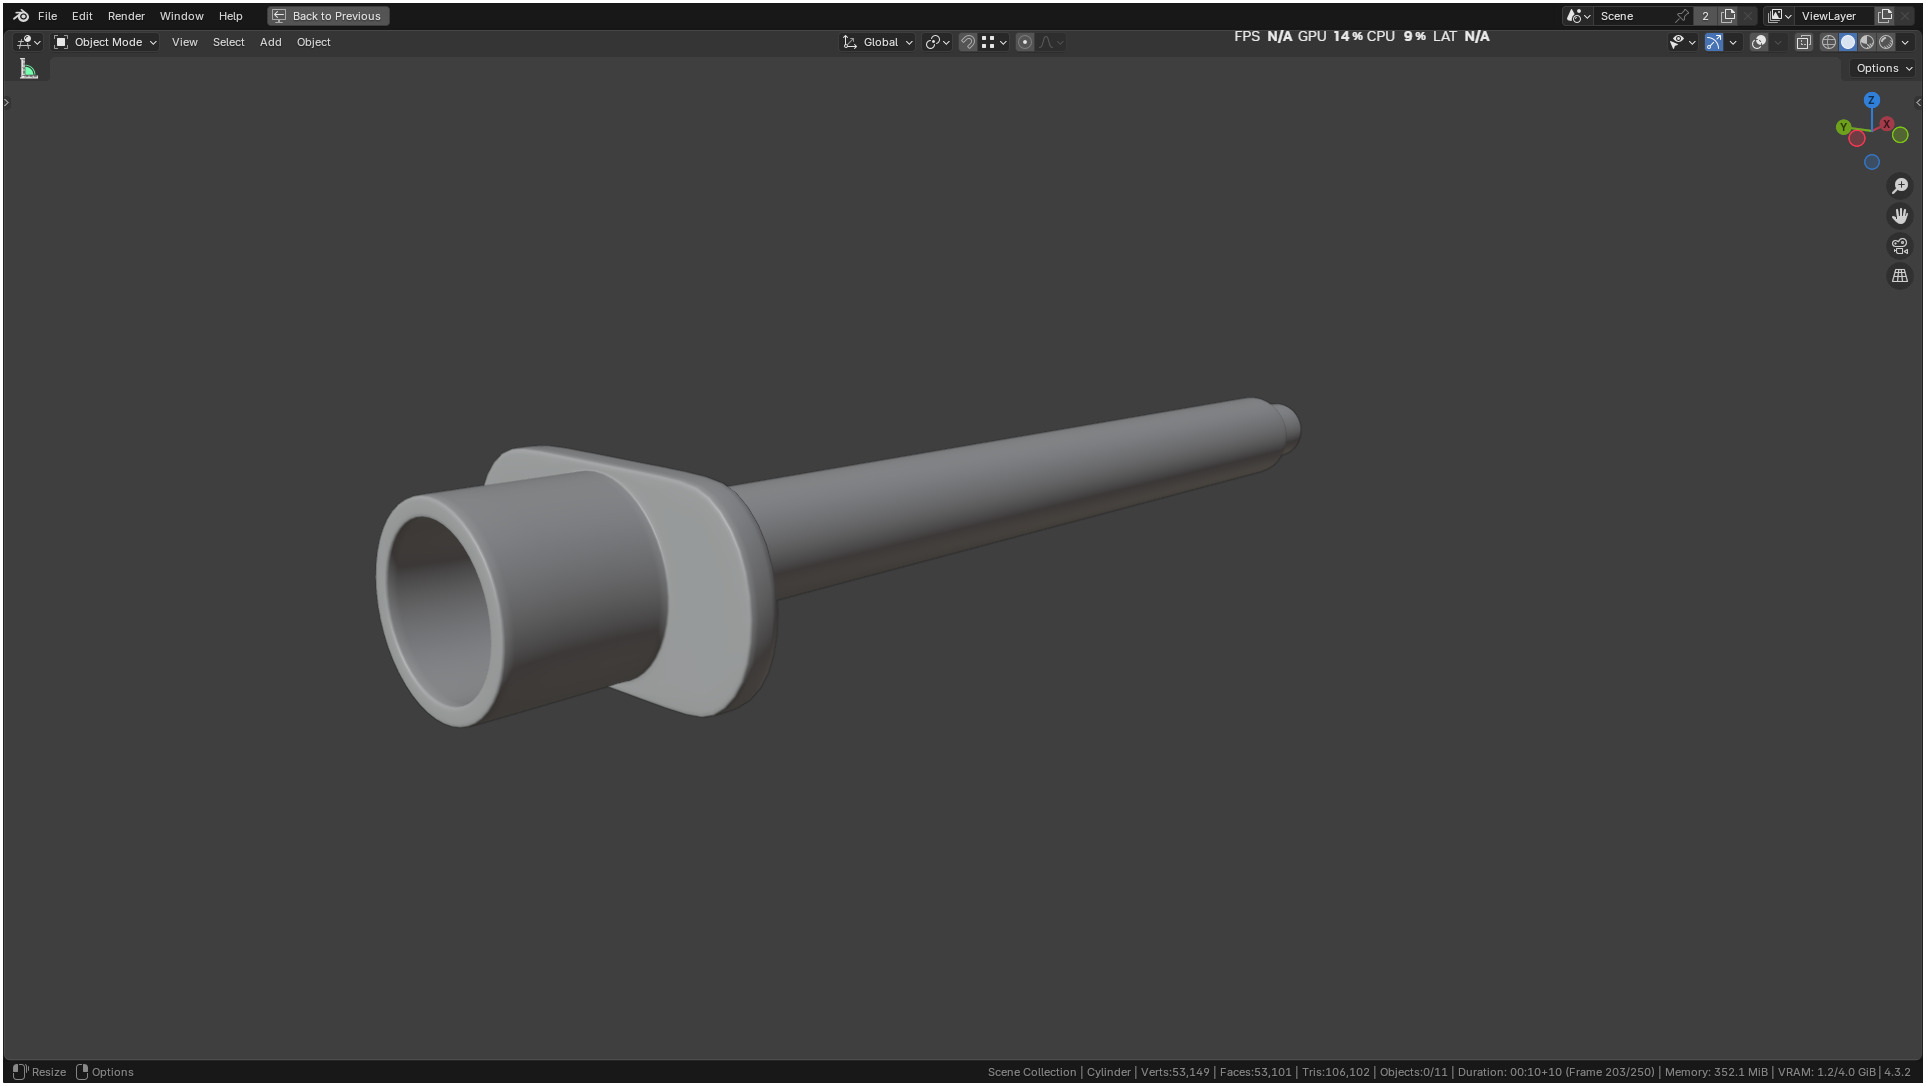Click the Z axis on navigation gizmo
Screen dimensions: 1926x1086
coord(1872,100)
